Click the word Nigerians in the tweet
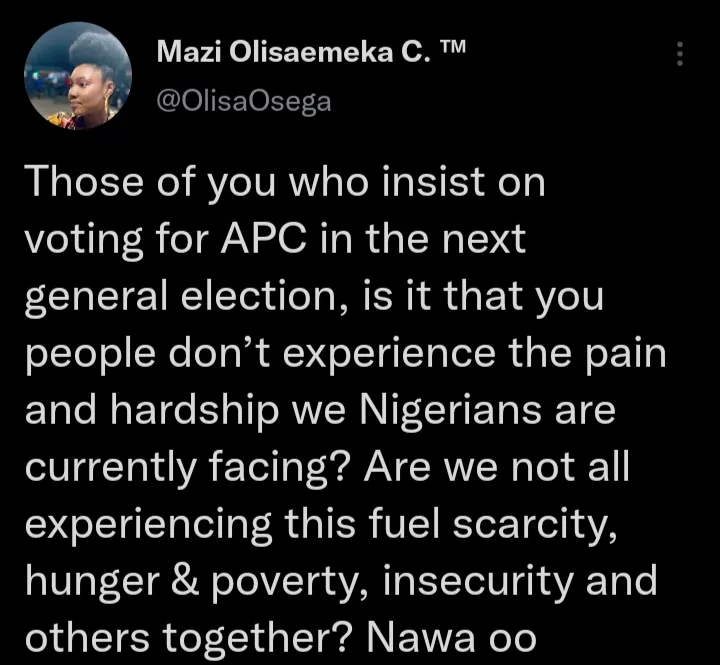 [x=476, y=410]
